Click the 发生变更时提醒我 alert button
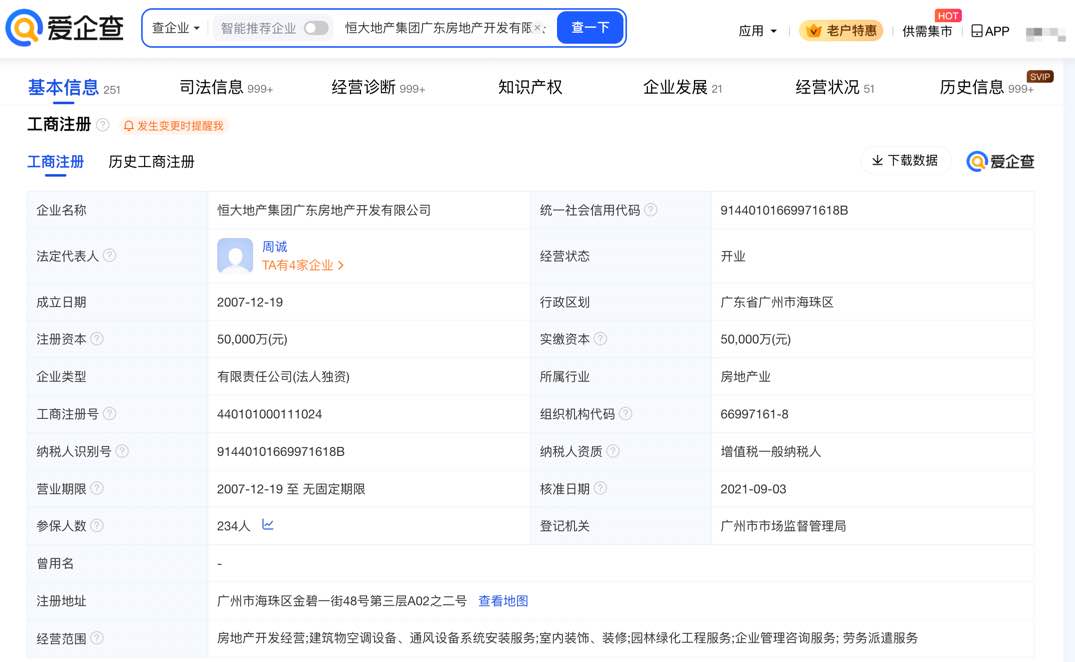1075x662 pixels. [x=173, y=126]
